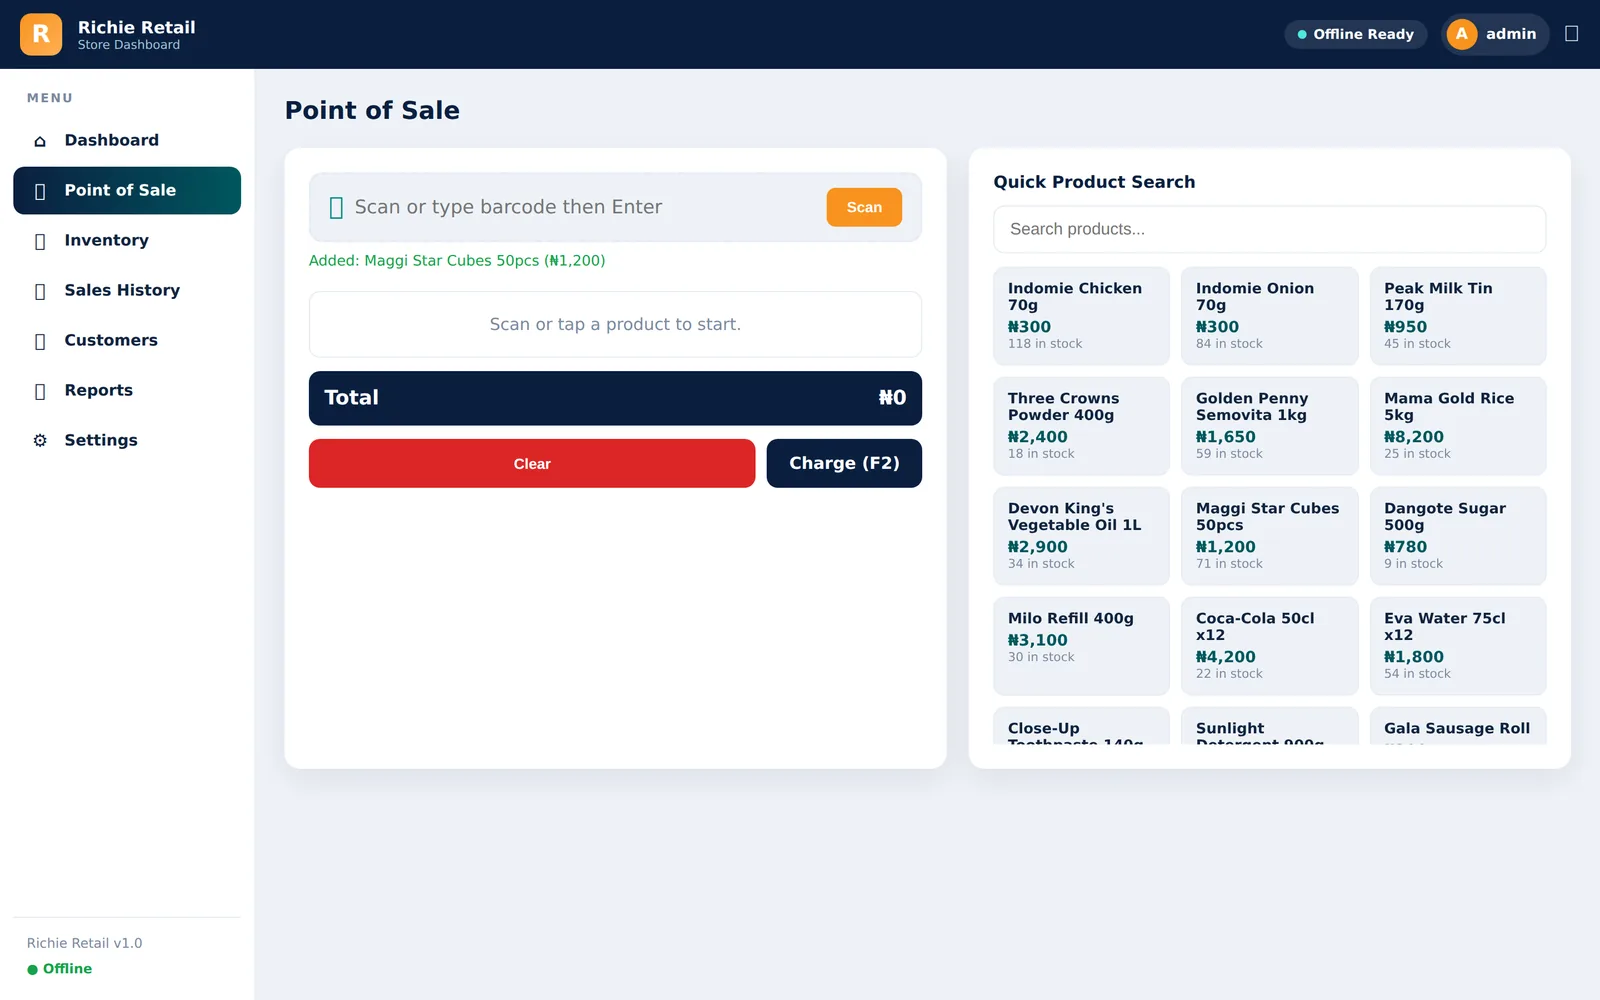Click the Settings gear icon in sidebar

40,440
